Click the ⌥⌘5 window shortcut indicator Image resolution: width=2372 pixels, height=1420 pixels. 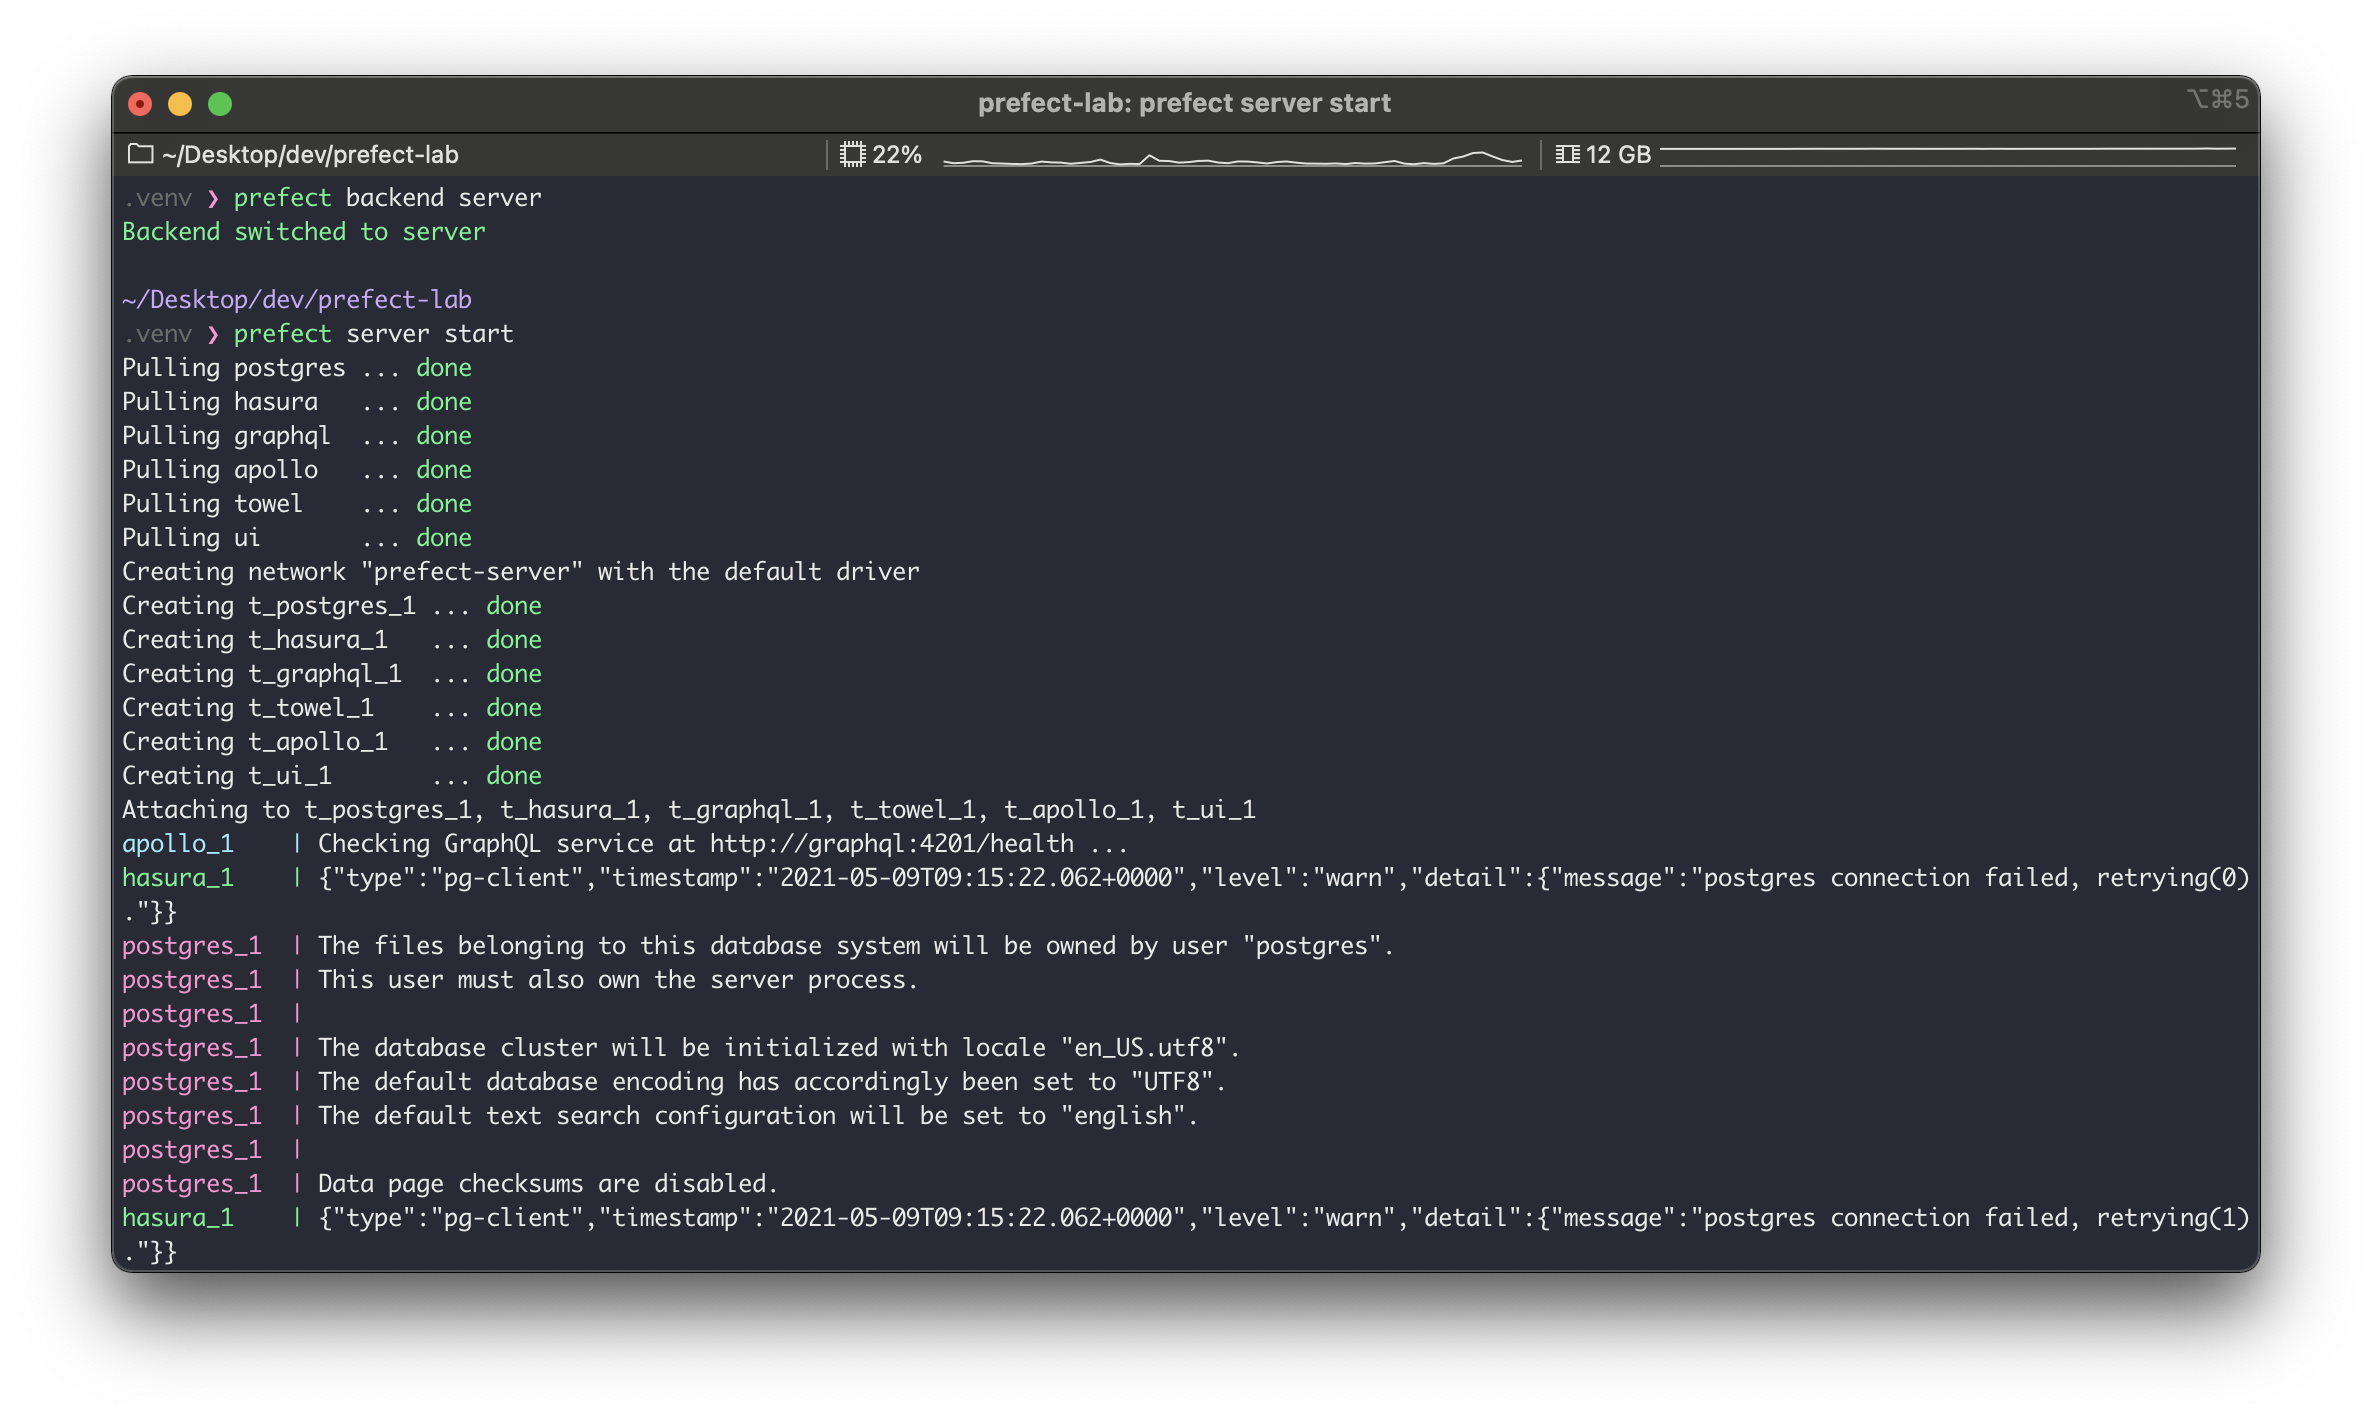[x=2217, y=99]
